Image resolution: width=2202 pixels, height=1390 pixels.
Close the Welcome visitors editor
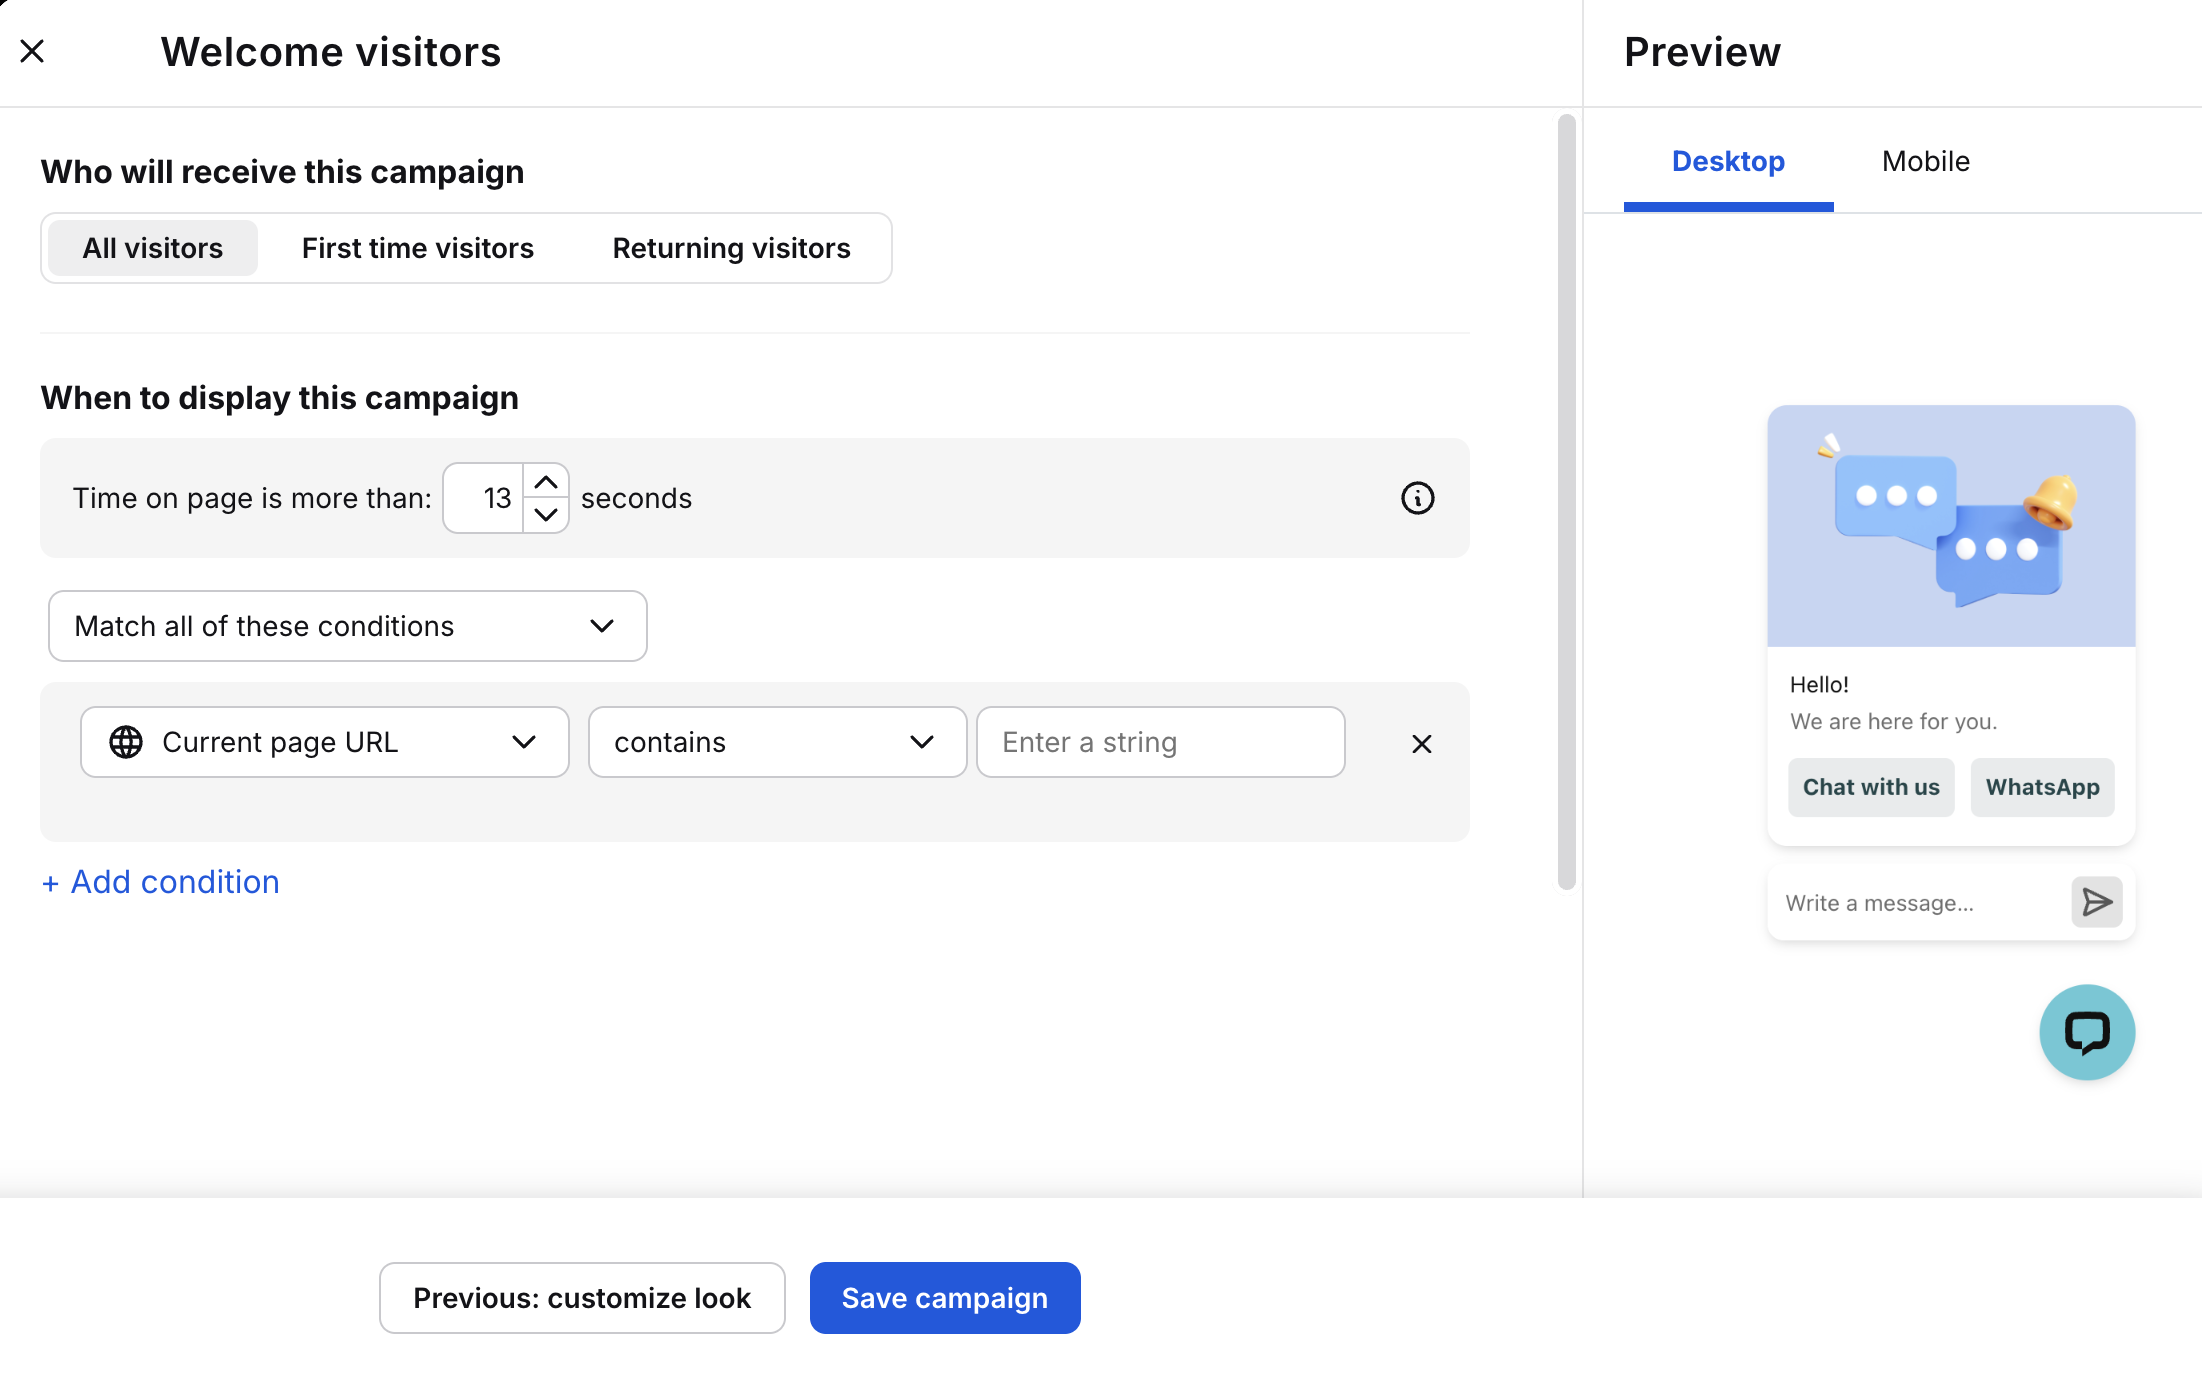tap(32, 51)
